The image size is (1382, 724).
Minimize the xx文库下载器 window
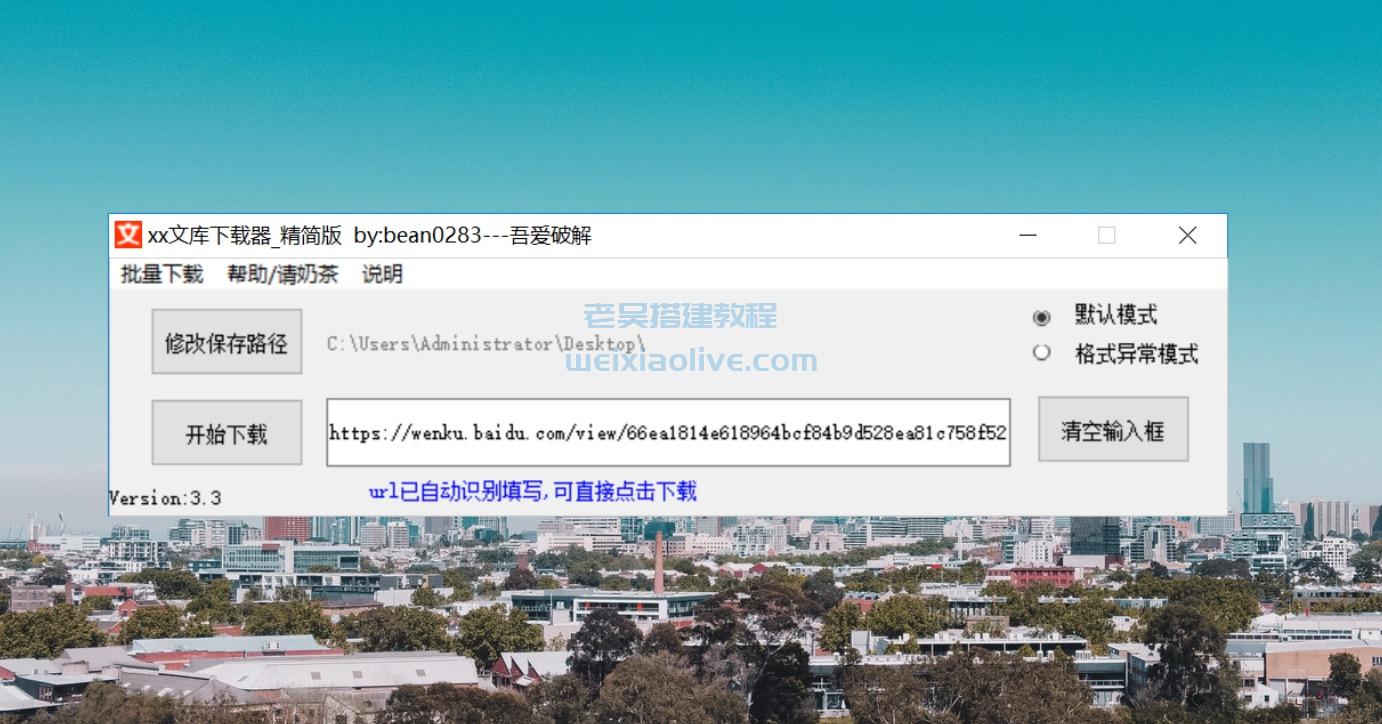click(x=1028, y=236)
